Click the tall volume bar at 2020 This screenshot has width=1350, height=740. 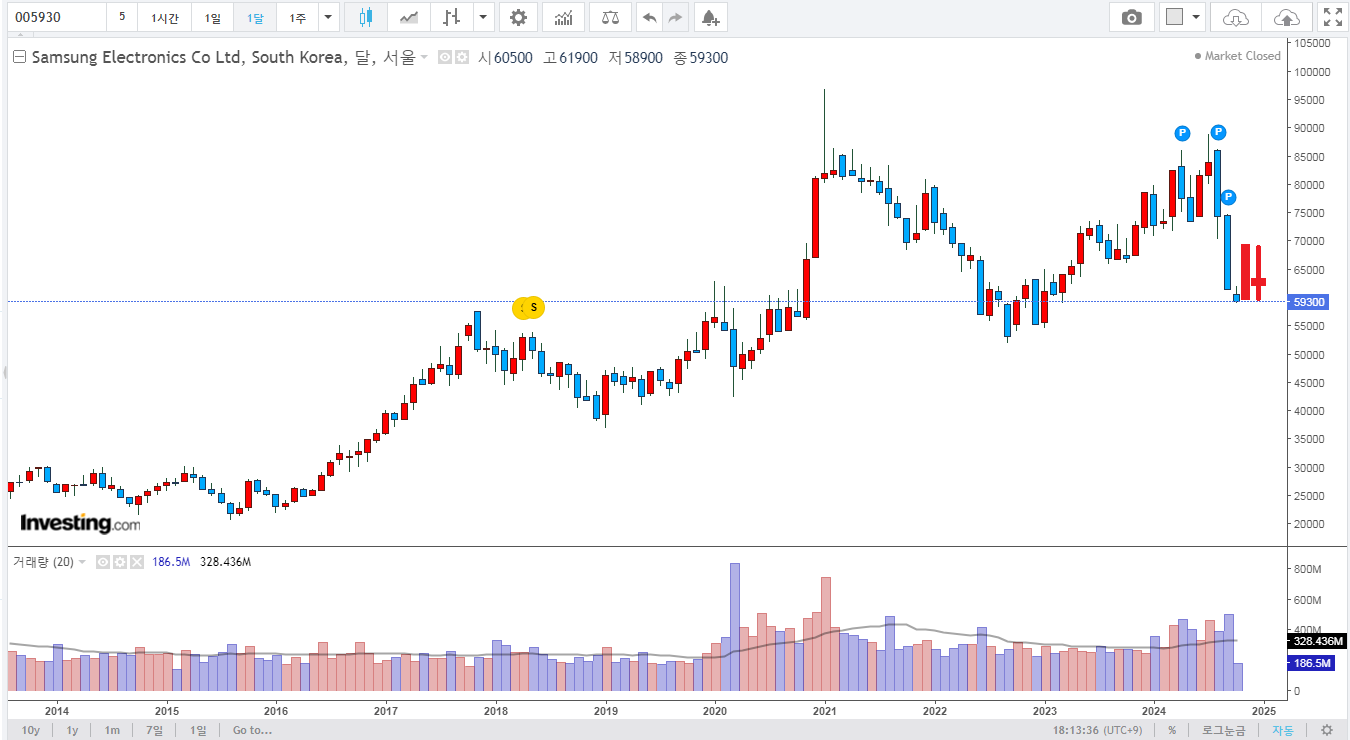click(735, 627)
